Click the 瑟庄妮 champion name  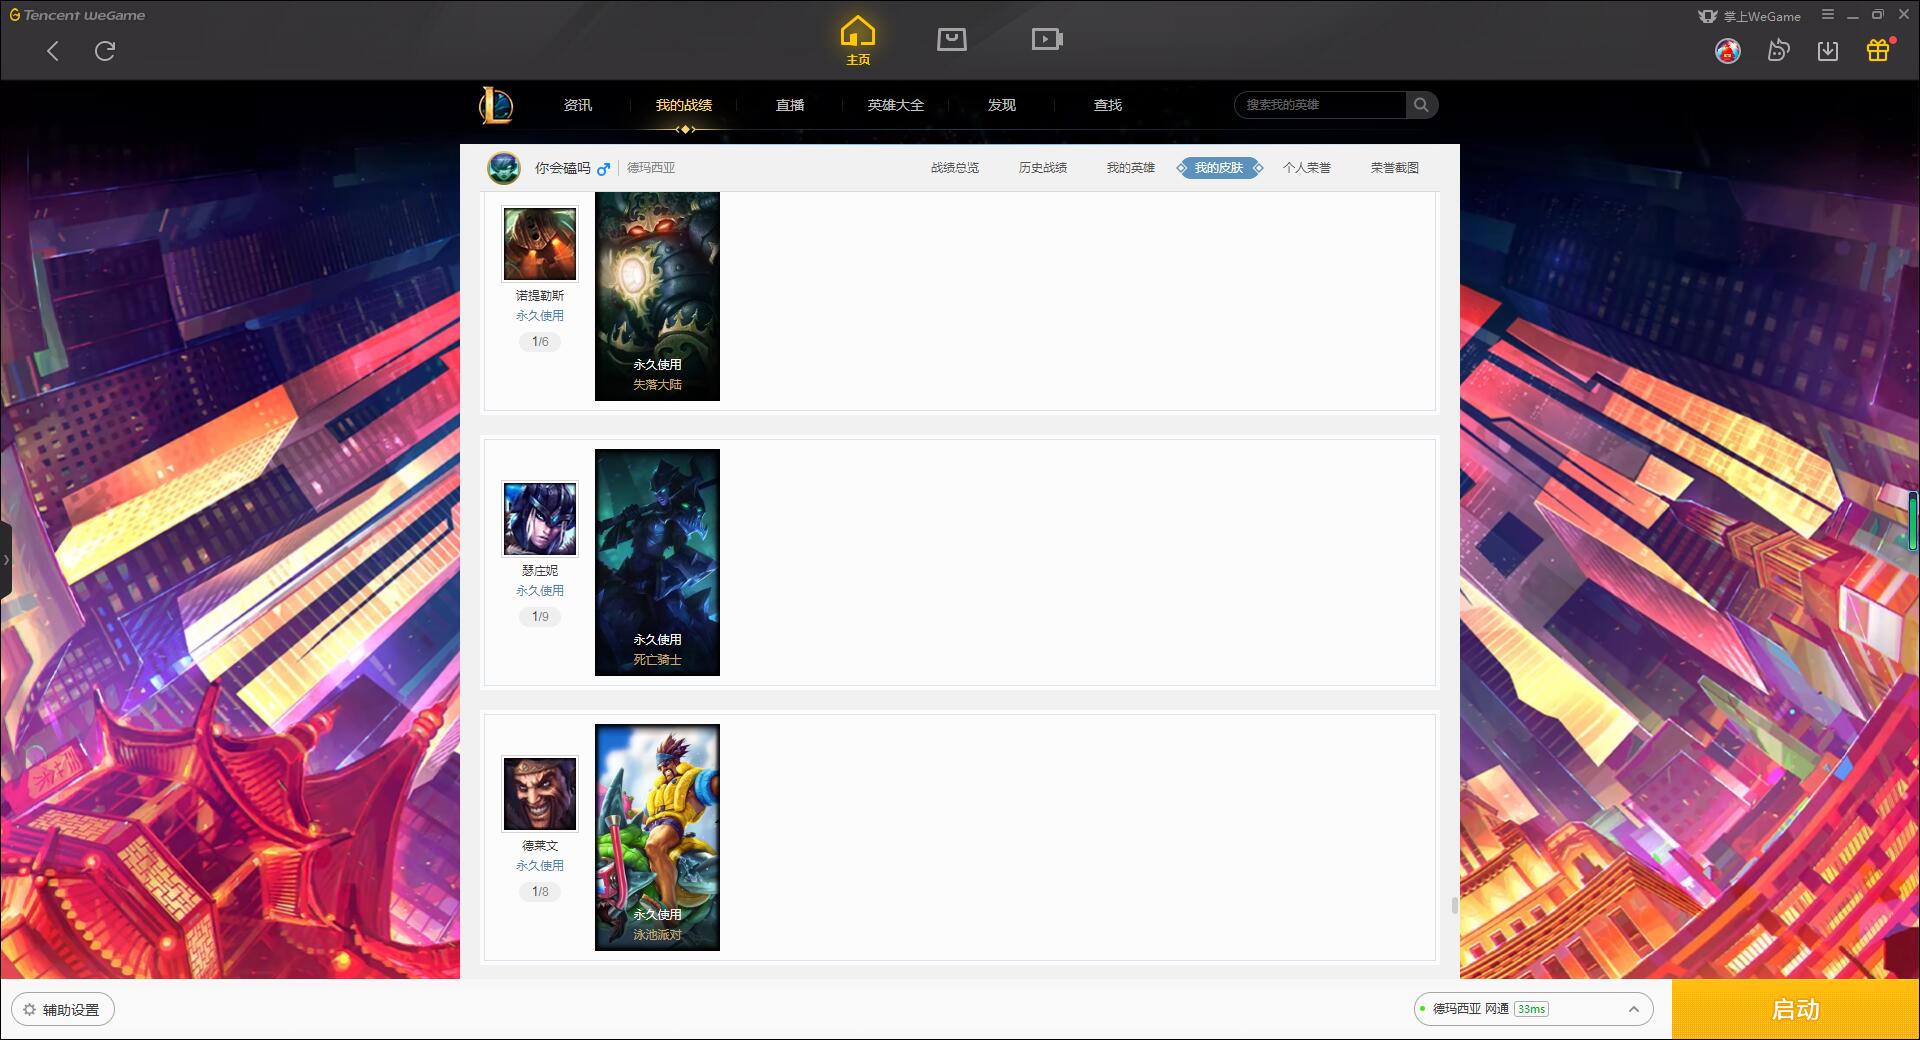click(x=540, y=571)
